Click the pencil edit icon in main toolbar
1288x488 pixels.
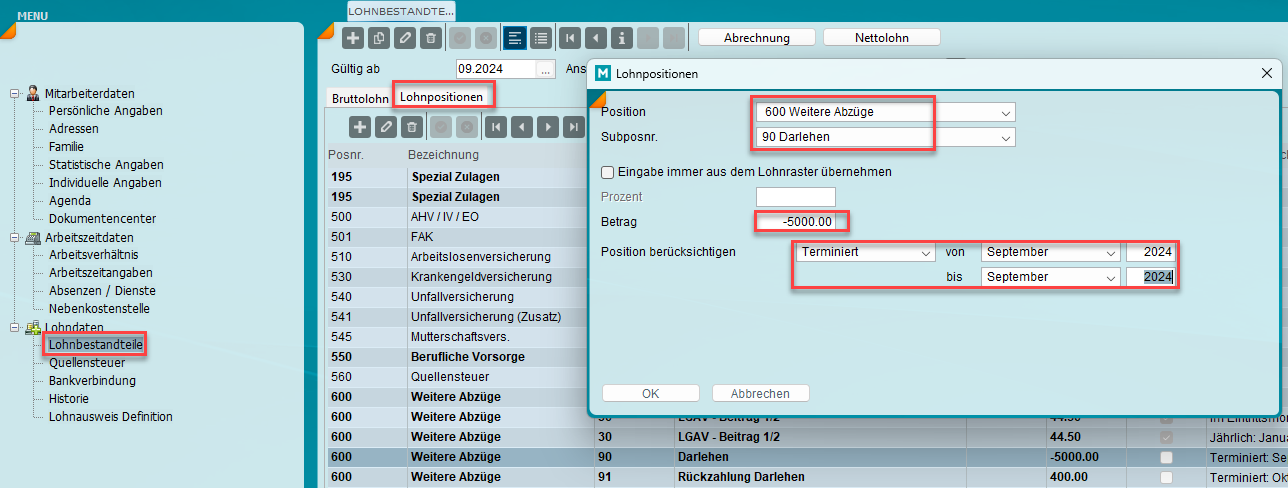coord(405,38)
